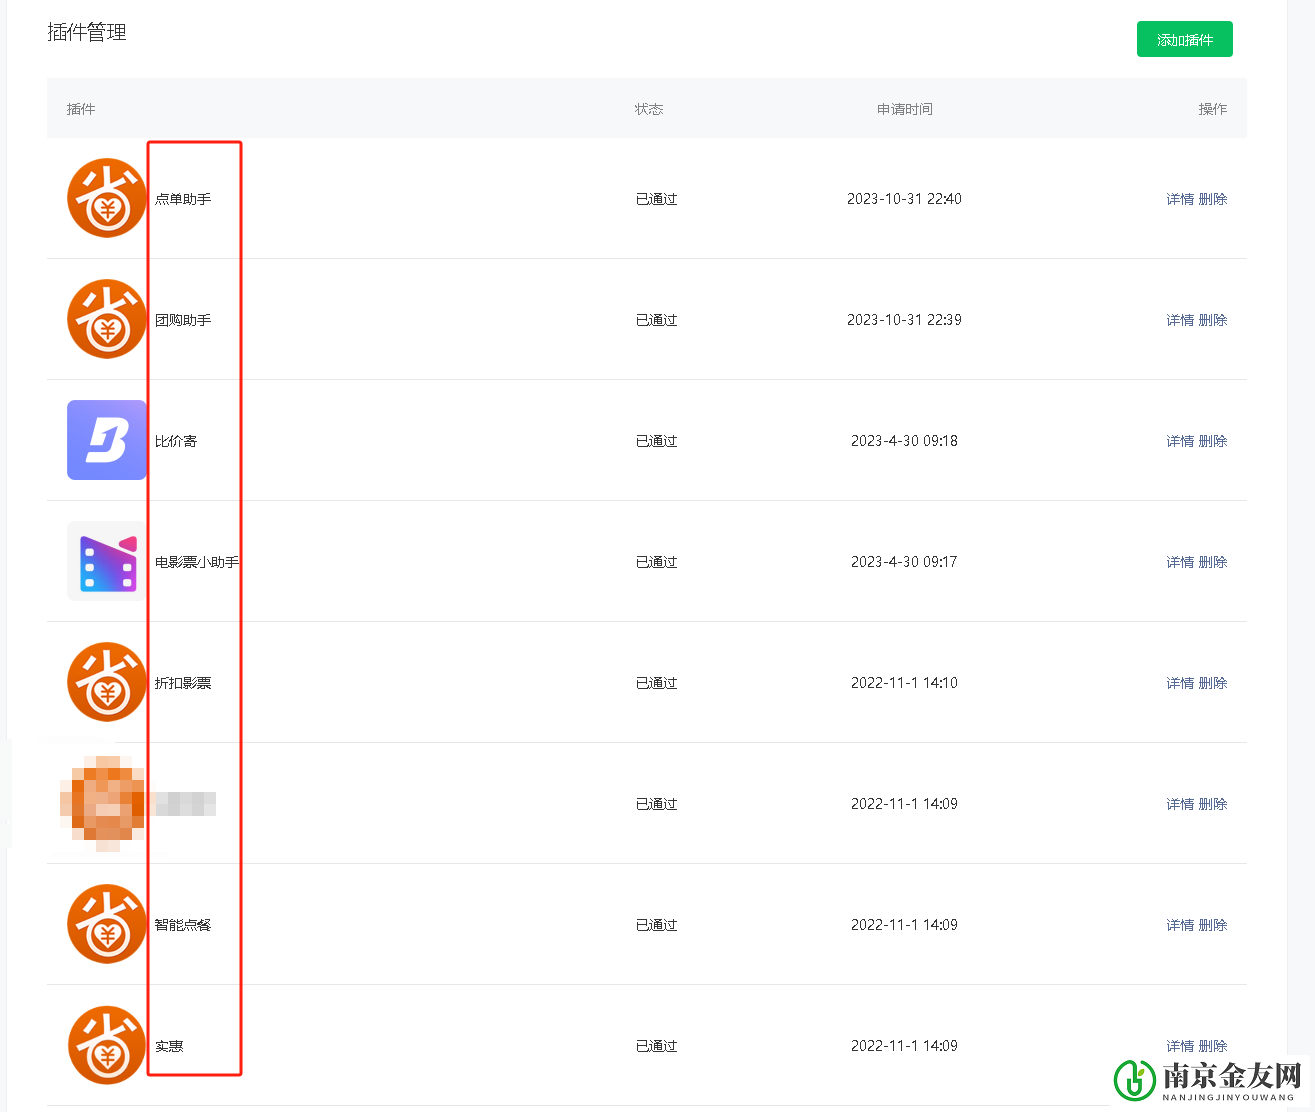Viewport: 1315px width, 1112px height.
Task: Delete the 点单助手 plugin
Action: 1213,199
